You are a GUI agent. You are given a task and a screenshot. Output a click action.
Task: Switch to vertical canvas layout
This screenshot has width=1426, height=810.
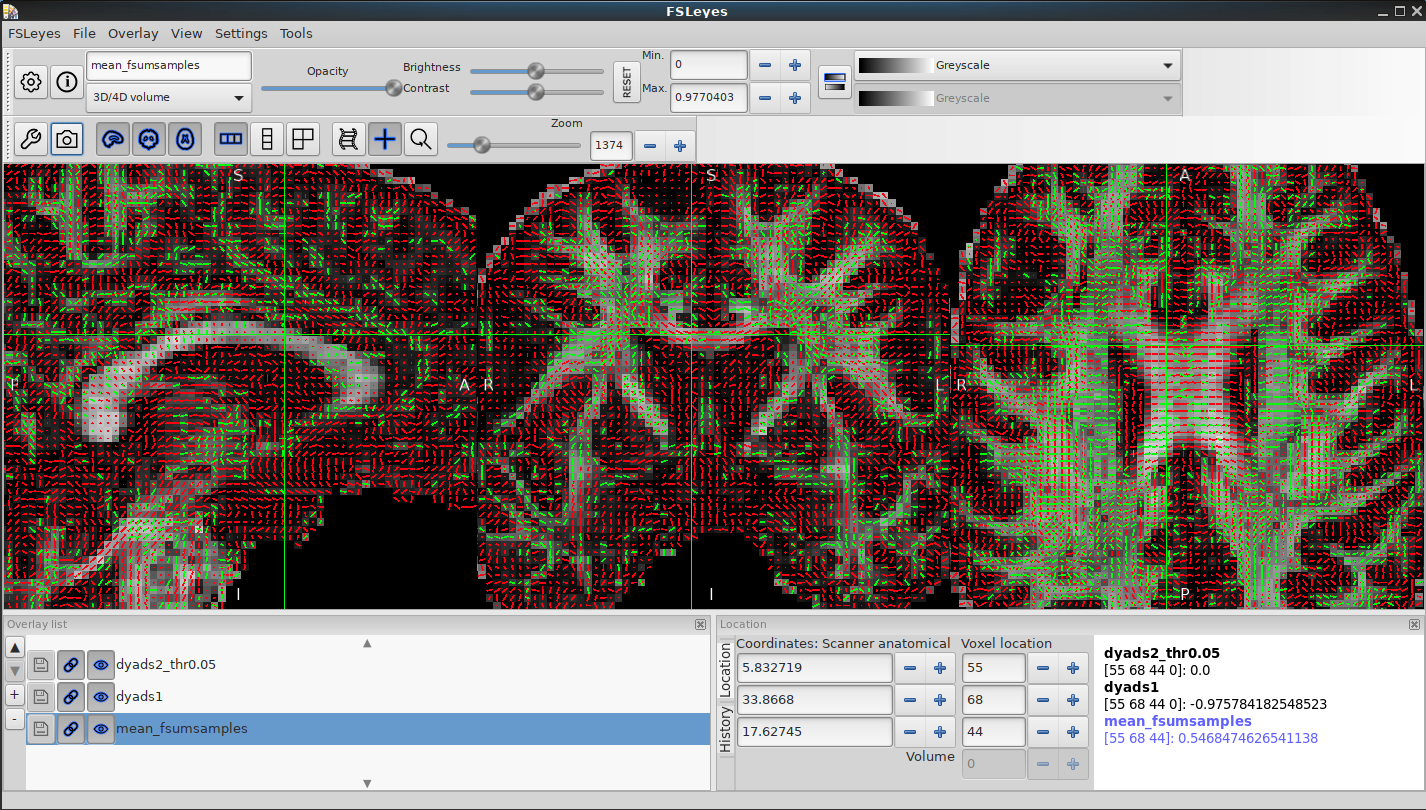tap(267, 139)
